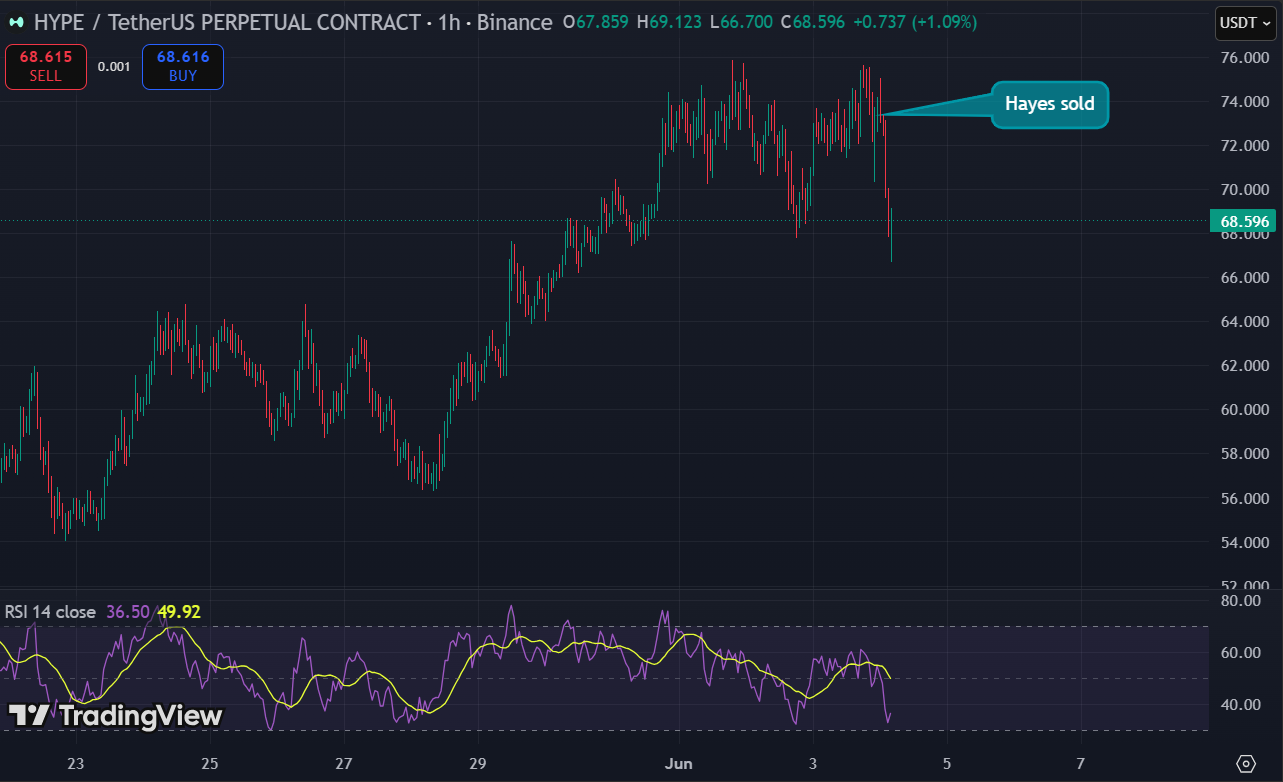Click the 25 date label on time axis
Image resolution: width=1283 pixels, height=782 pixels.
point(209,764)
